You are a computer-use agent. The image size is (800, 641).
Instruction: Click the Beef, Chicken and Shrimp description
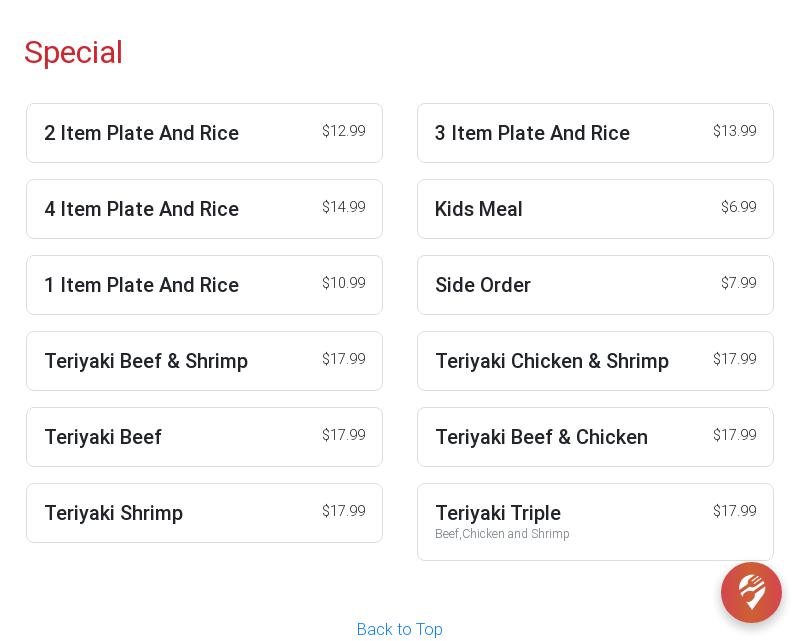click(x=502, y=534)
